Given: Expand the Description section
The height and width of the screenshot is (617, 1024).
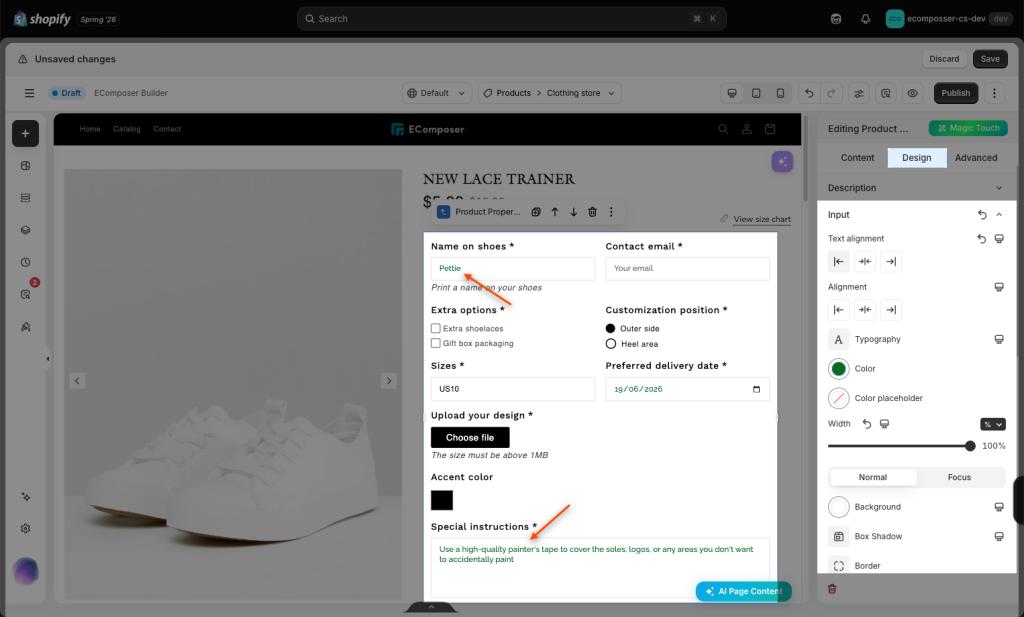Looking at the screenshot, I should click(916, 188).
